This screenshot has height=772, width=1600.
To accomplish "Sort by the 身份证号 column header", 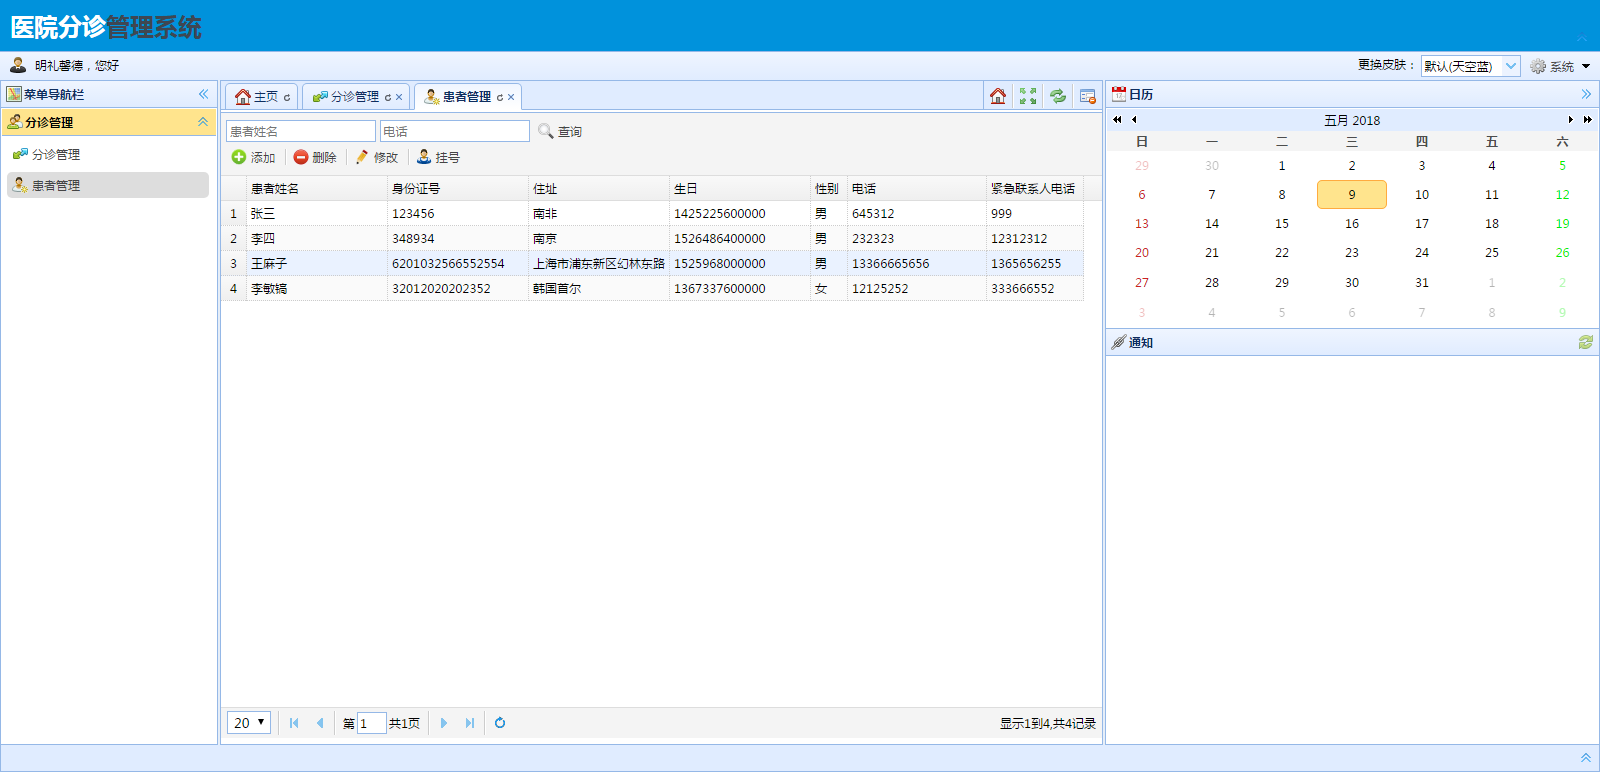I will point(457,188).
